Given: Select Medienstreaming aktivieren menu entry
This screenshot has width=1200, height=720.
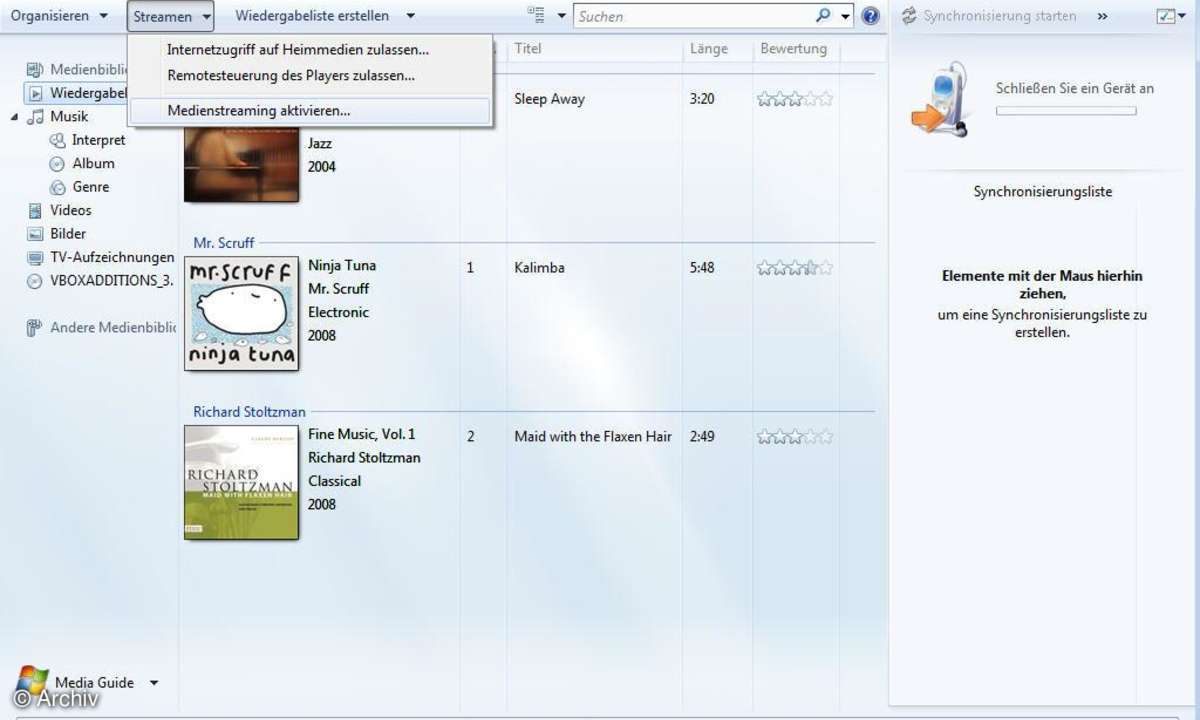Looking at the screenshot, I should point(310,111).
